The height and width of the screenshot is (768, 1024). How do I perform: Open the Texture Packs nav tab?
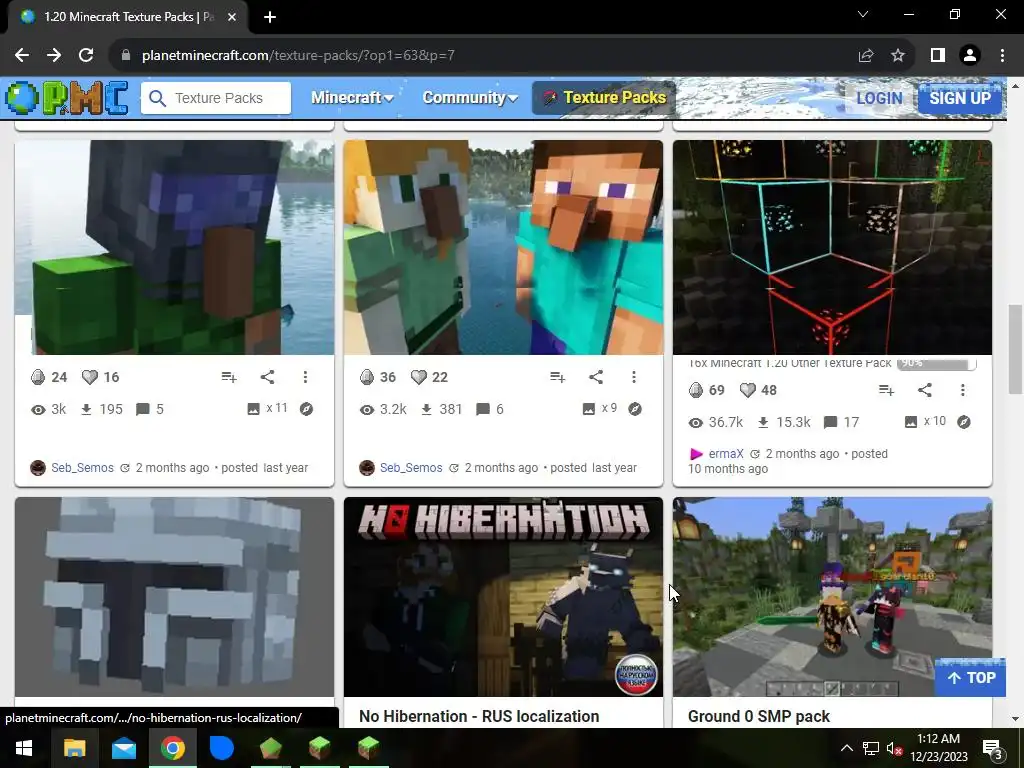tap(603, 98)
